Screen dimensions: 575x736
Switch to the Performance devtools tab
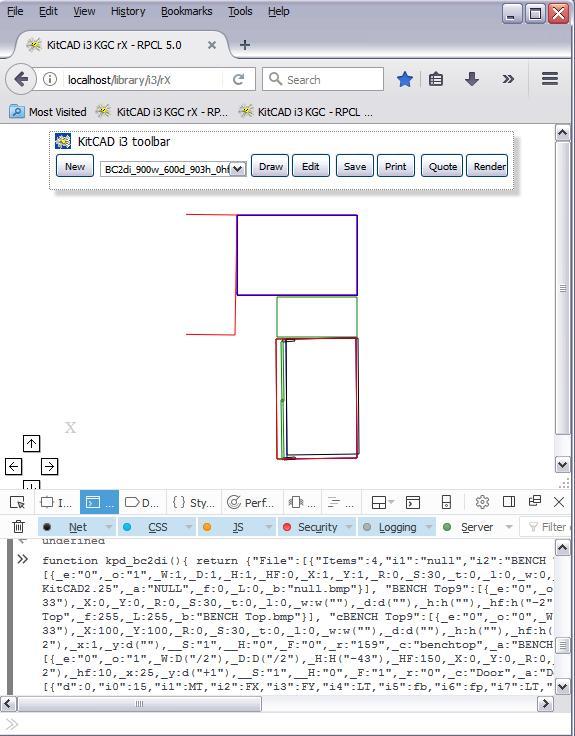251,502
